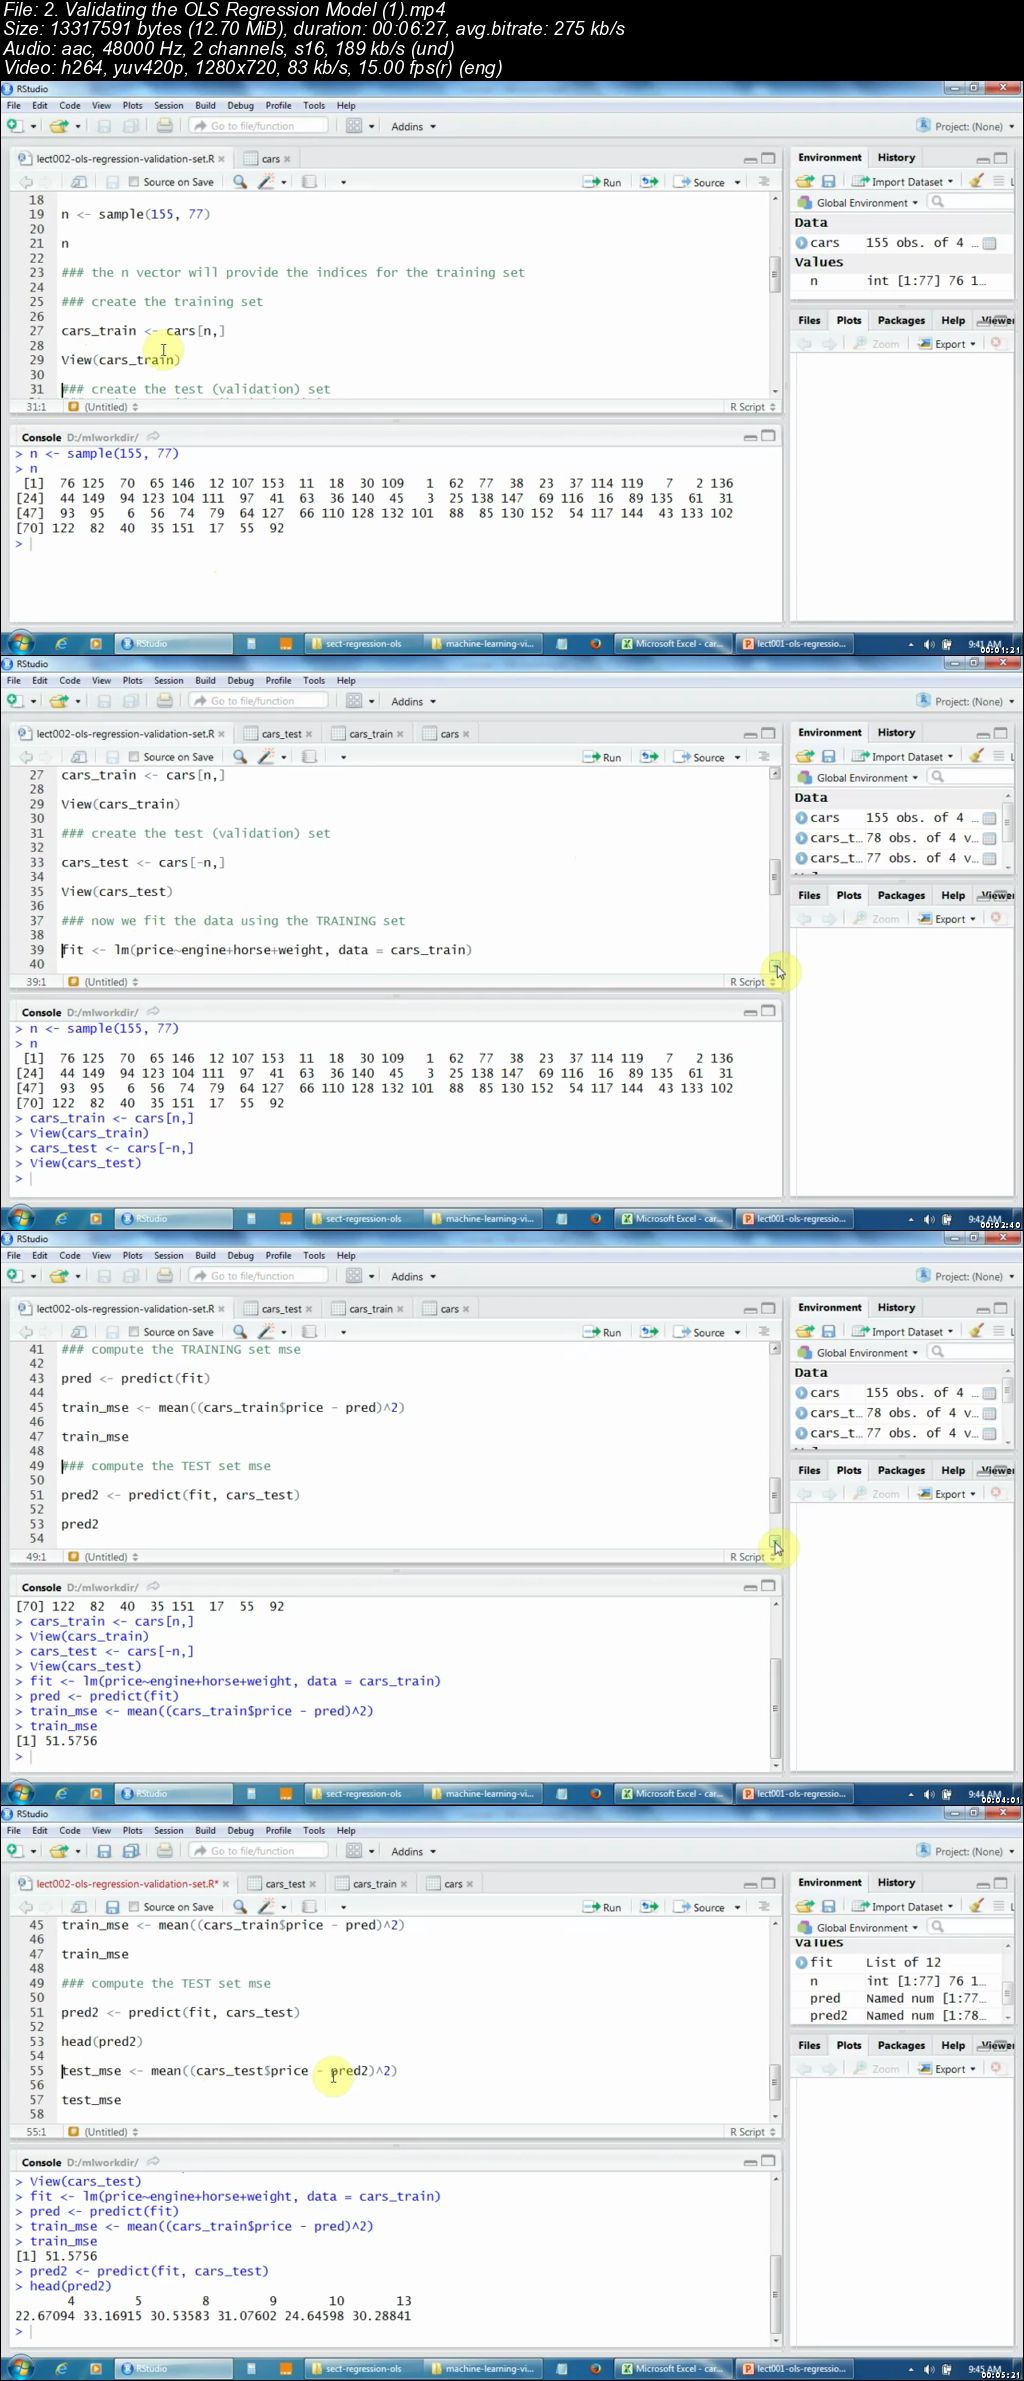
Task: Click Open File folder icon in second frame toolbar
Action: click(x=59, y=701)
